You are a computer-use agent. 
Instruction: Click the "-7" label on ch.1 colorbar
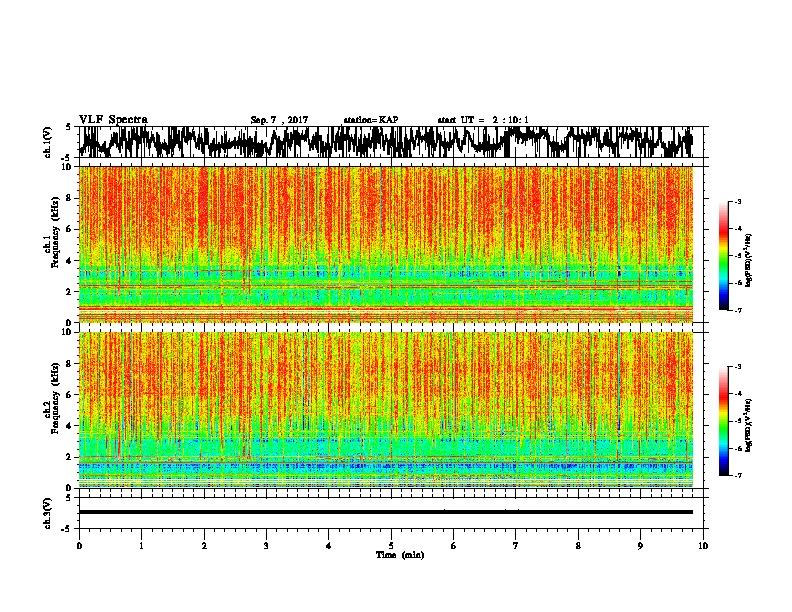[x=737, y=310]
